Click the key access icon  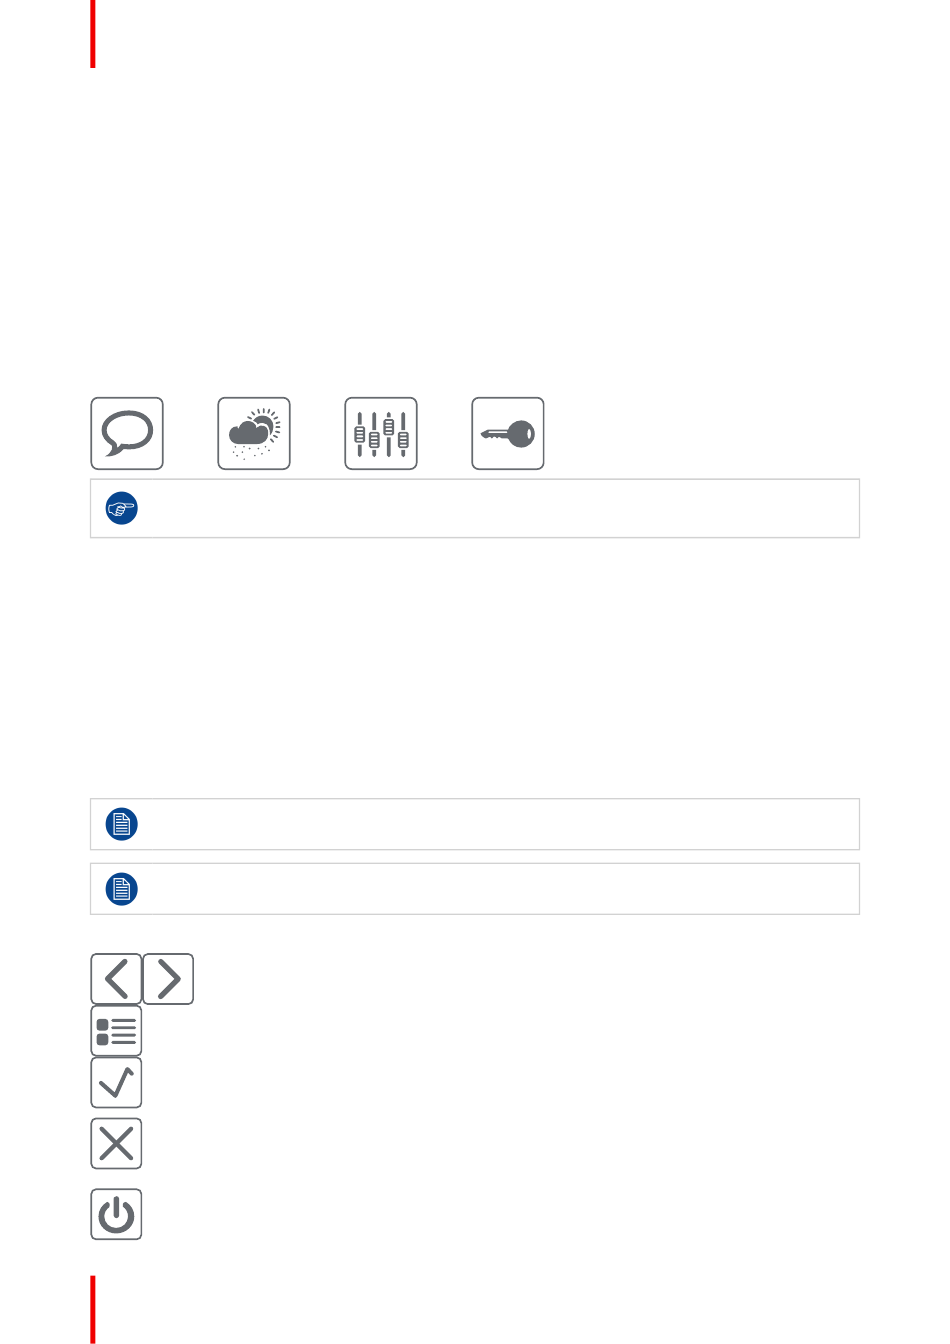508,433
